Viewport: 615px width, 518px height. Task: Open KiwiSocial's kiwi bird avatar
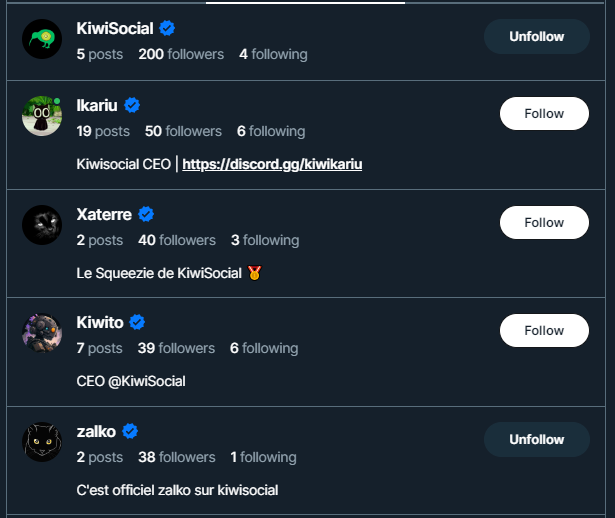(x=42, y=39)
